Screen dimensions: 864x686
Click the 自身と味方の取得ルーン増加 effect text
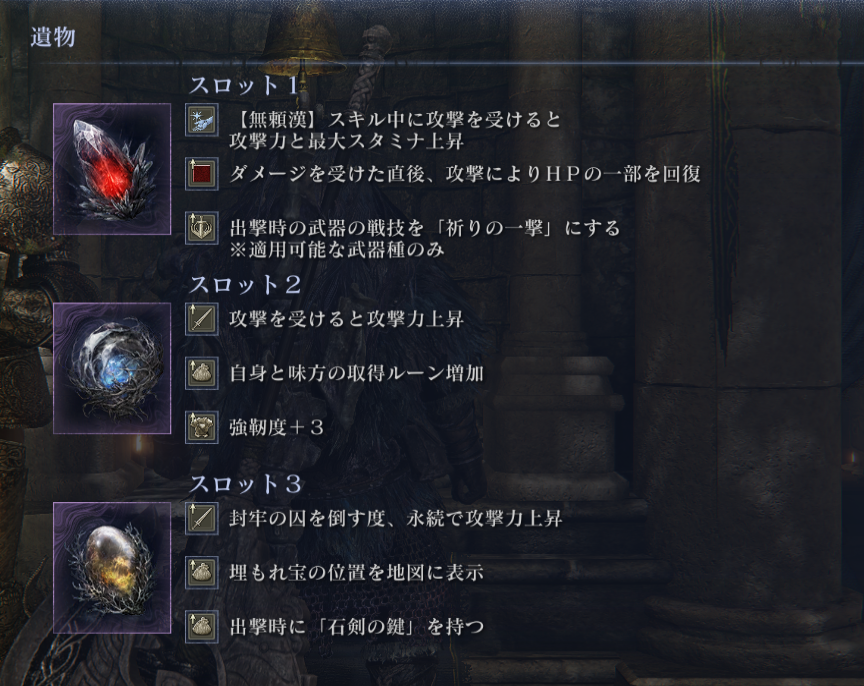pyautogui.click(x=357, y=374)
